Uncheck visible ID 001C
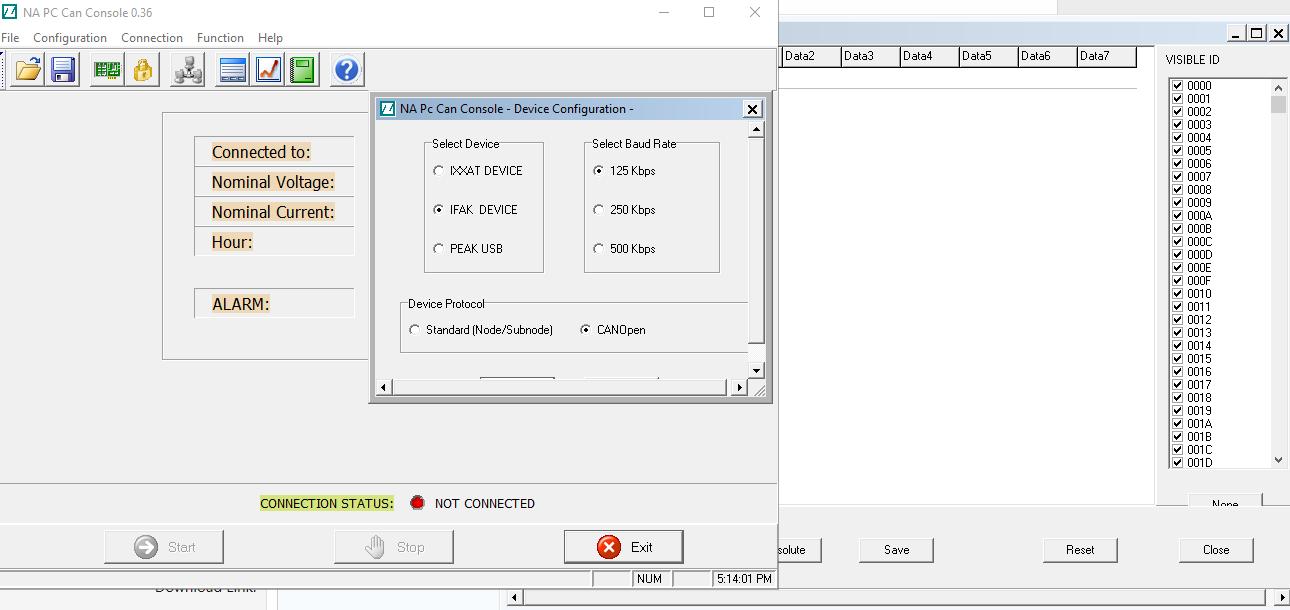 (x=1178, y=450)
